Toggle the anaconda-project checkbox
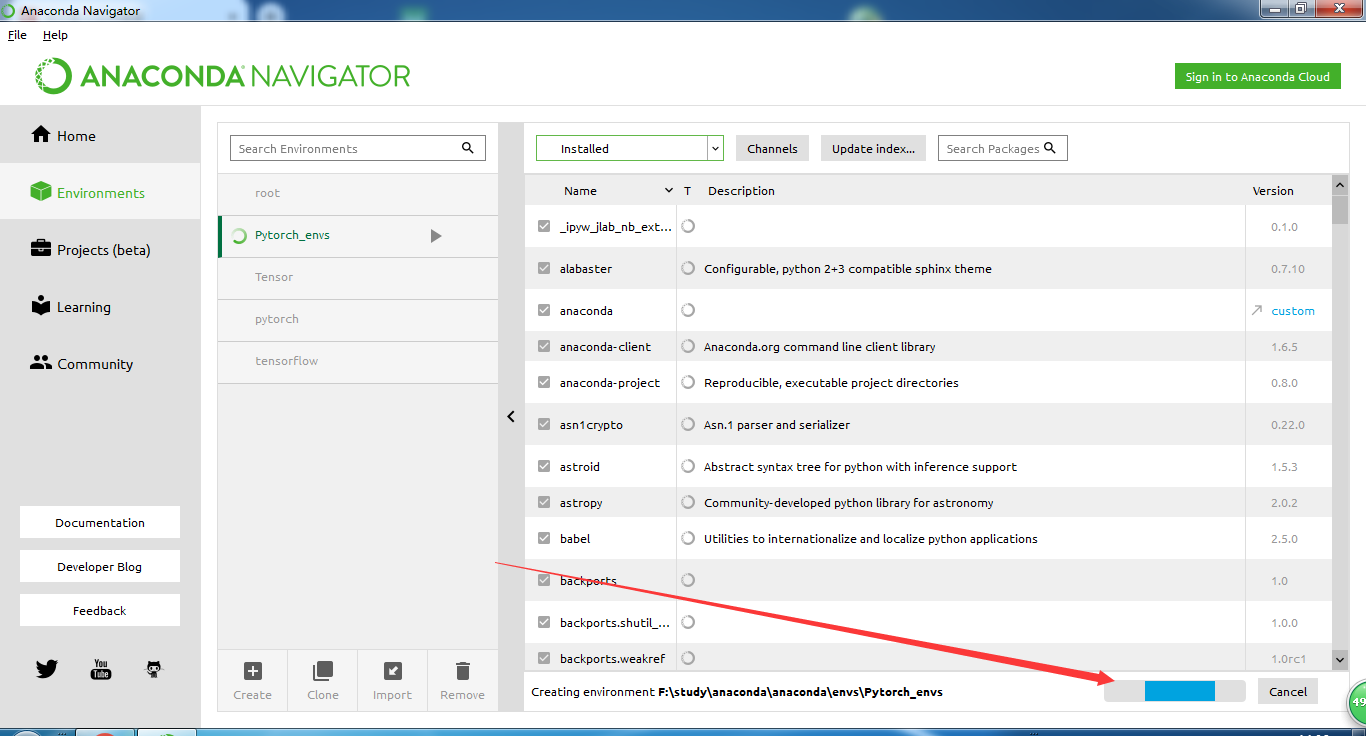 (544, 383)
